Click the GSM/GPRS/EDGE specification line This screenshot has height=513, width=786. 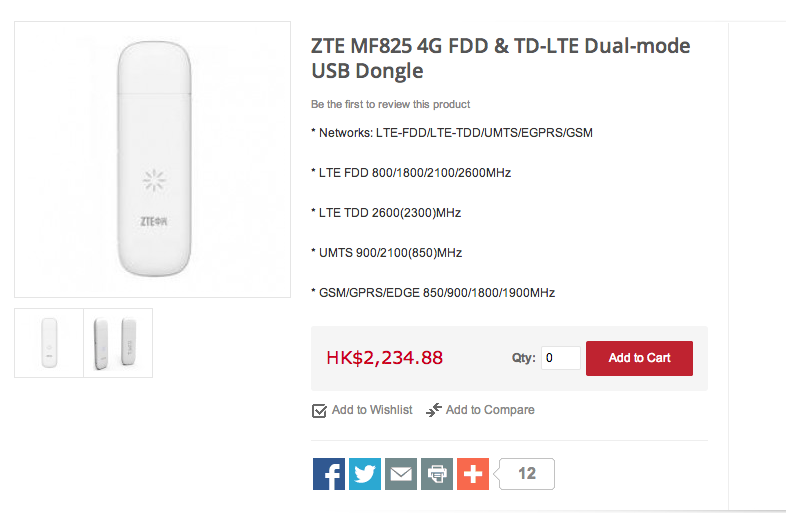[433, 293]
